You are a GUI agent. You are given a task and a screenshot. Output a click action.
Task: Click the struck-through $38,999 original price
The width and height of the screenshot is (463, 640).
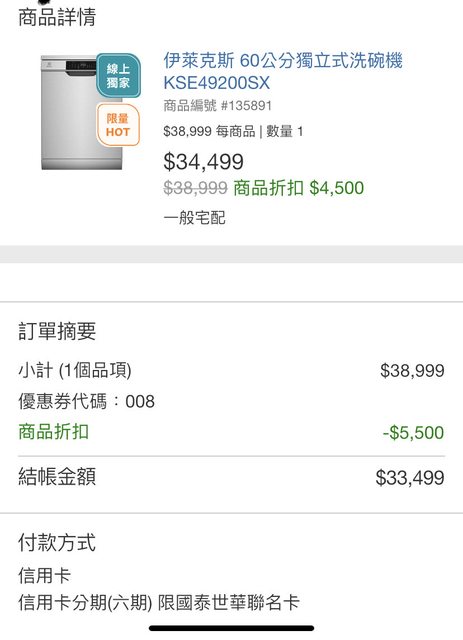(x=195, y=188)
